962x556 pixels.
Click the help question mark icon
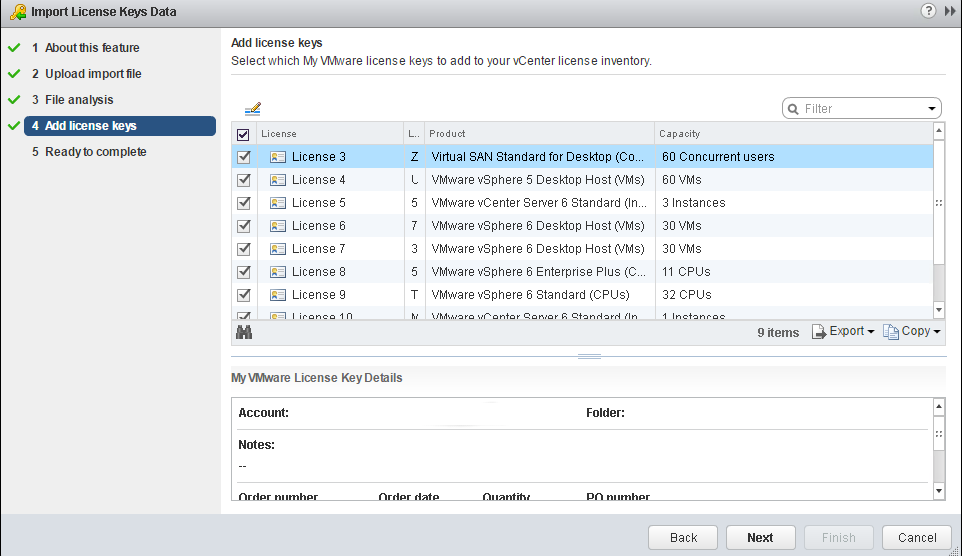pos(928,10)
